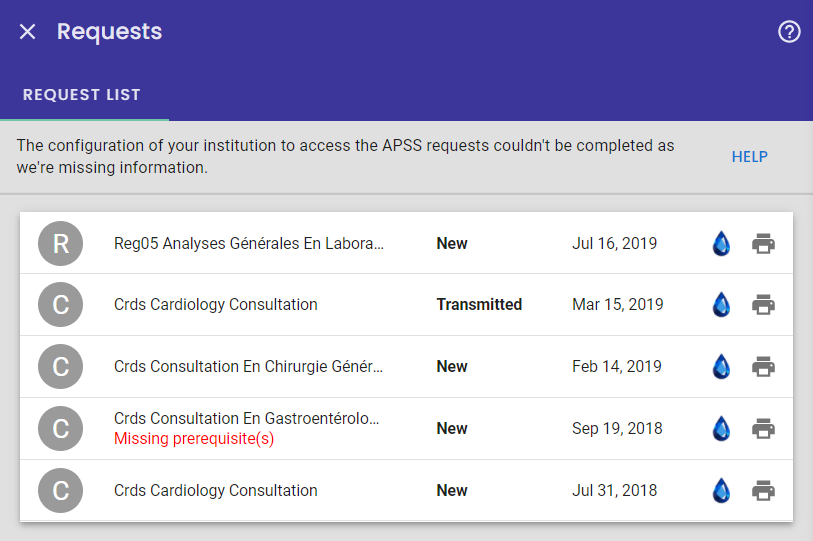Switch to the REQUEST LIST tab
The width and height of the screenshot is (813, 541).
click(x=82, y=95)
